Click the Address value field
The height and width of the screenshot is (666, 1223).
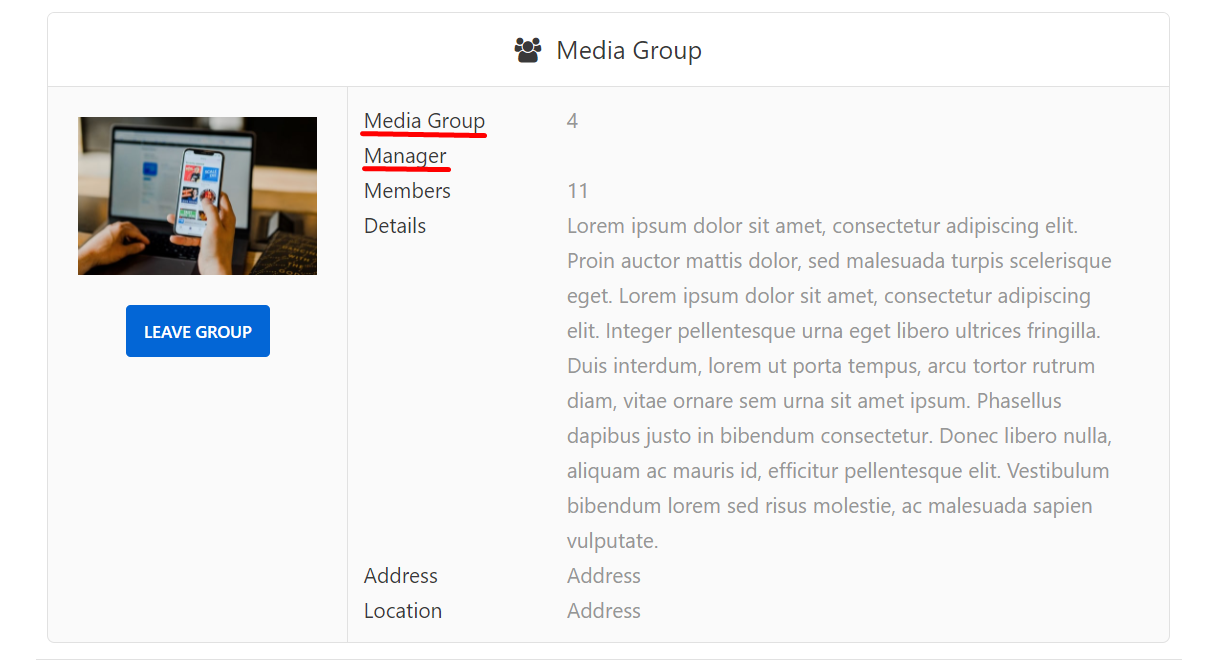pyautogui.click(x=603, y=575)
